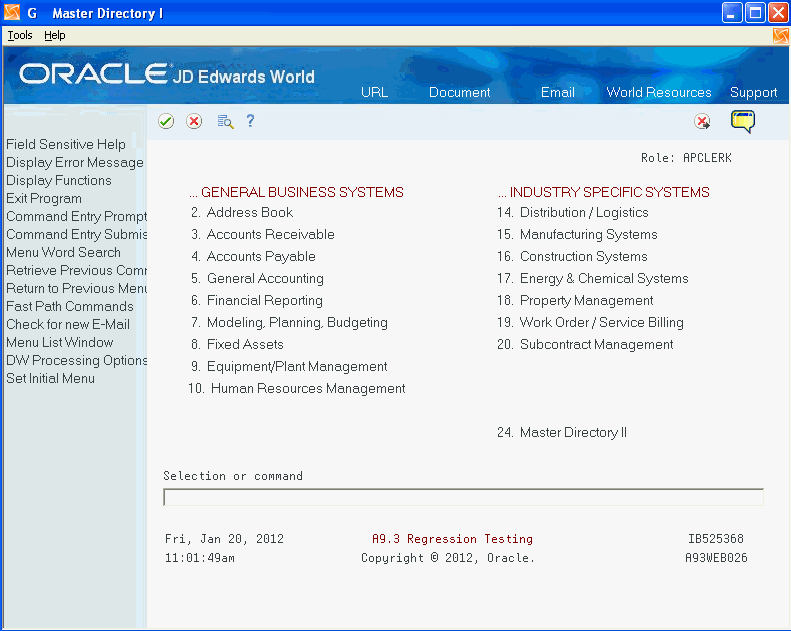Screen dimensions: 791x631
Task: Click Command Entry Submission in sidebar
Action: (76, 235)
